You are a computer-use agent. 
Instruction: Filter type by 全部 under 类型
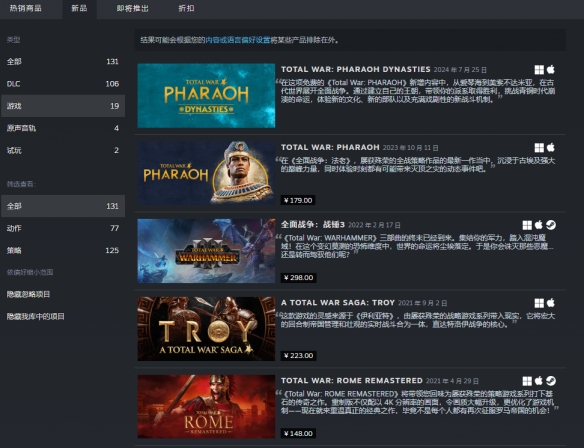pyautogui.click(x=63, y=61)
